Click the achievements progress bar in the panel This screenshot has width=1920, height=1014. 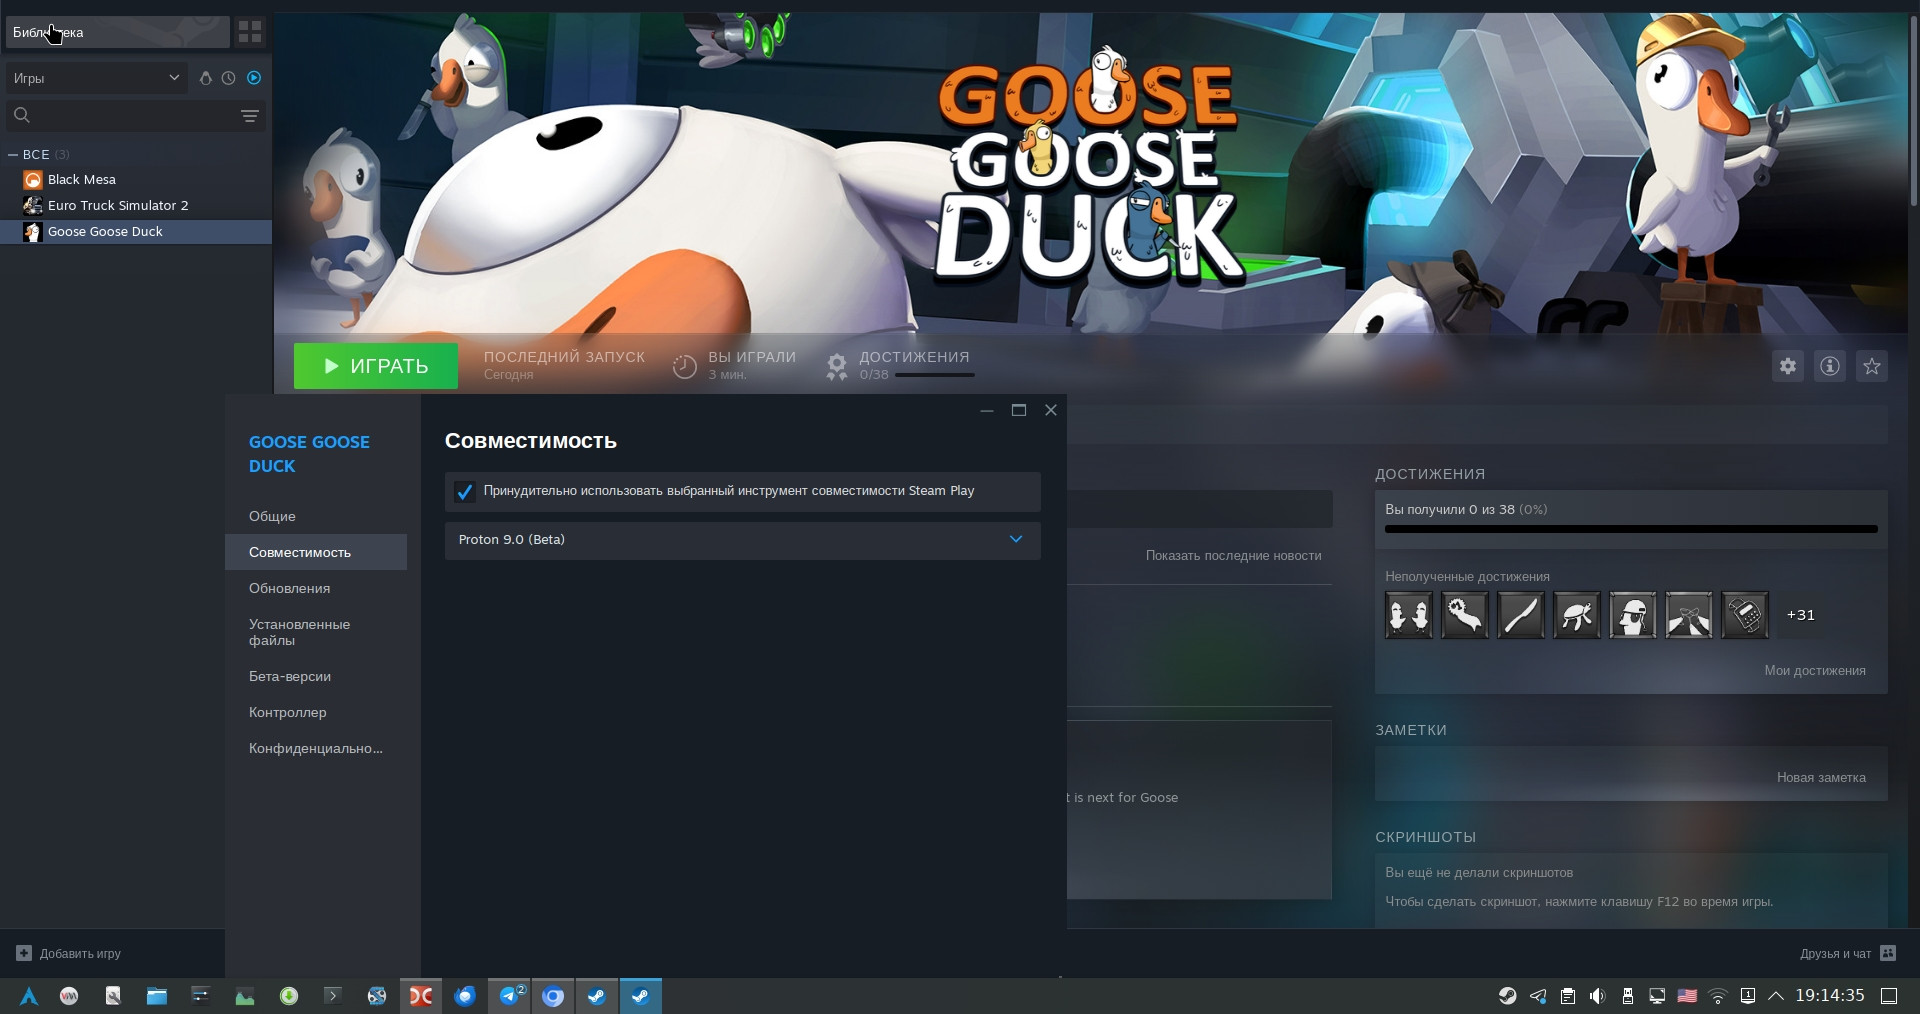[1631, 529]
